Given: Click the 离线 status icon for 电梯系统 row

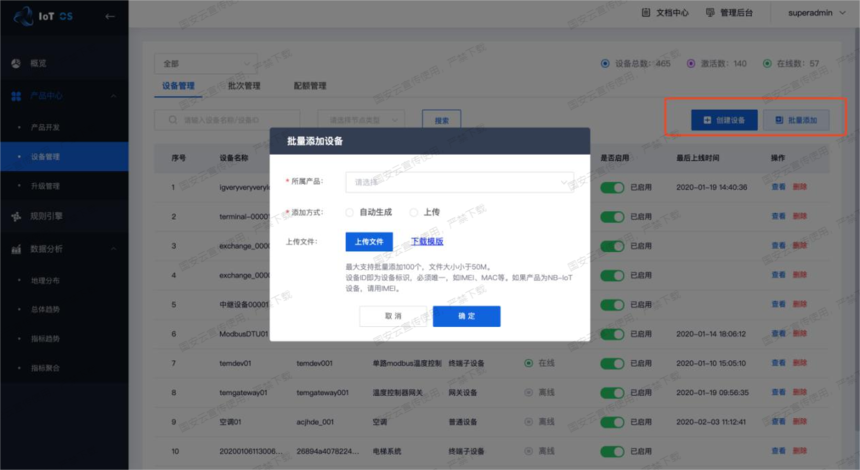Looking at the screenshot, I should (x=528, y=451).
